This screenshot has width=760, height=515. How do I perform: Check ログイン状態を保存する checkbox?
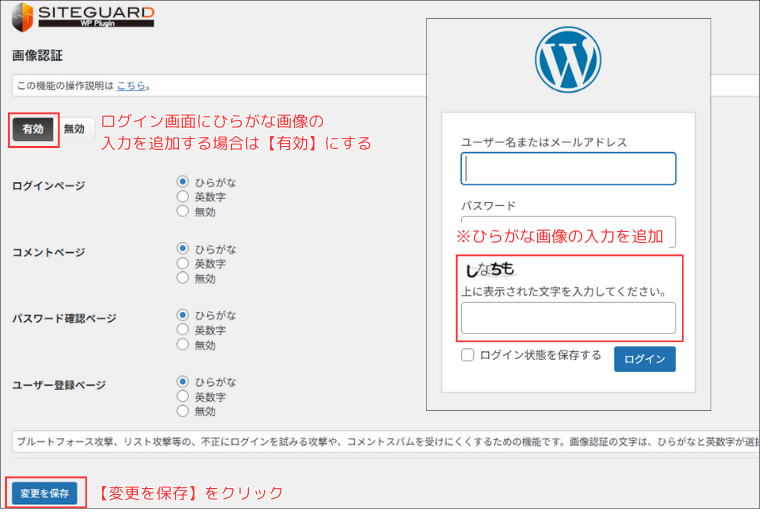point(467,355)
